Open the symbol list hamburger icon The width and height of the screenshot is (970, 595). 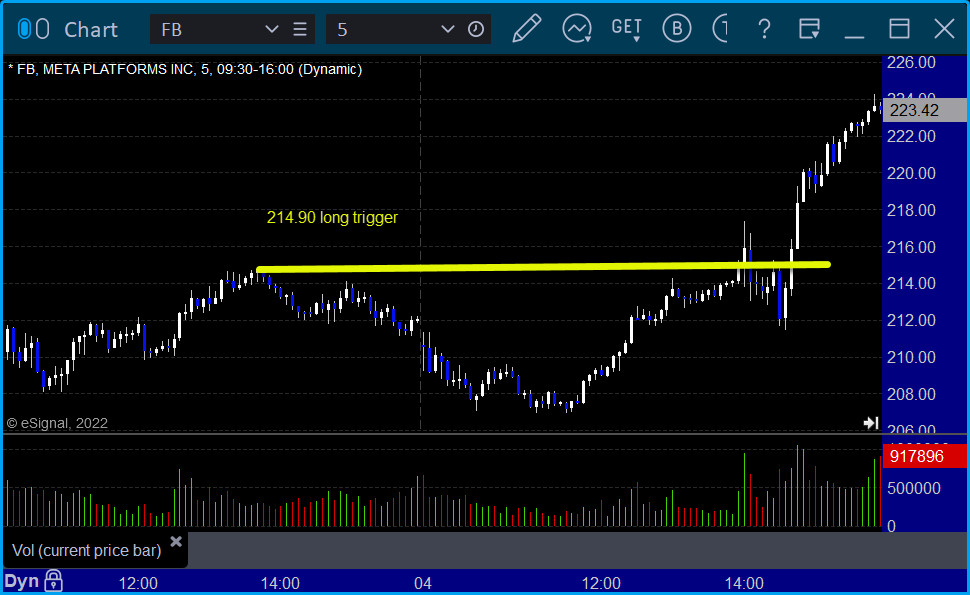click(x=300, y=29)
